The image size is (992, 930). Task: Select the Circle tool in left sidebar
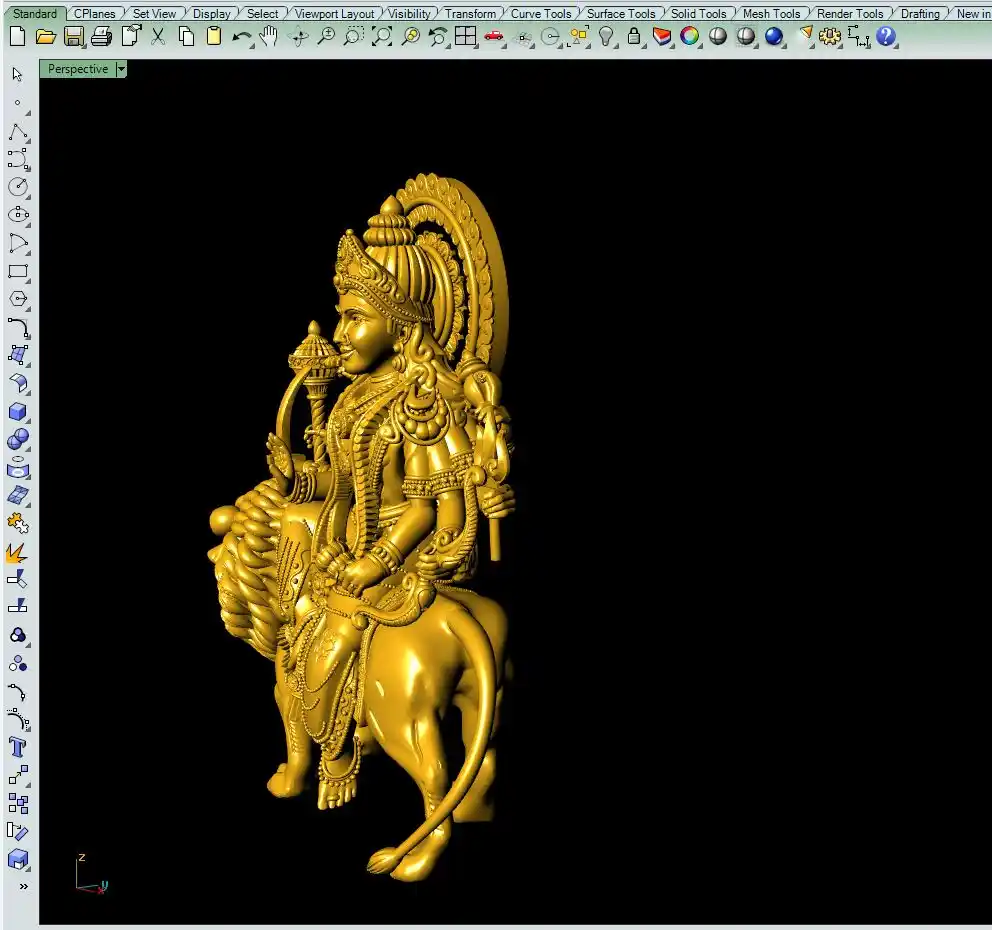(18, 187)
